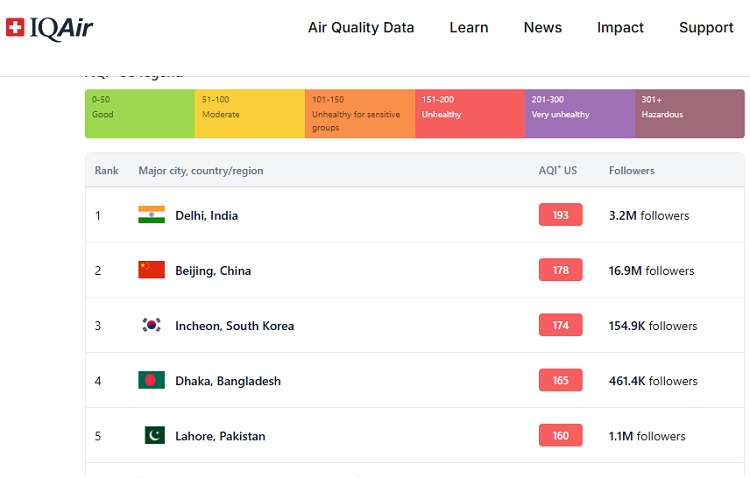Screen dimensions: 750x478
Task: Open the Beijing, China city link
Action: (x=213, y=270)
